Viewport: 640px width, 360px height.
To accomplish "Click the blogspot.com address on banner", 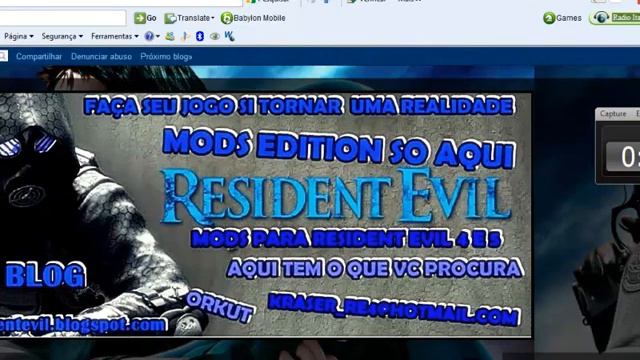I will [x=83, y=325].
